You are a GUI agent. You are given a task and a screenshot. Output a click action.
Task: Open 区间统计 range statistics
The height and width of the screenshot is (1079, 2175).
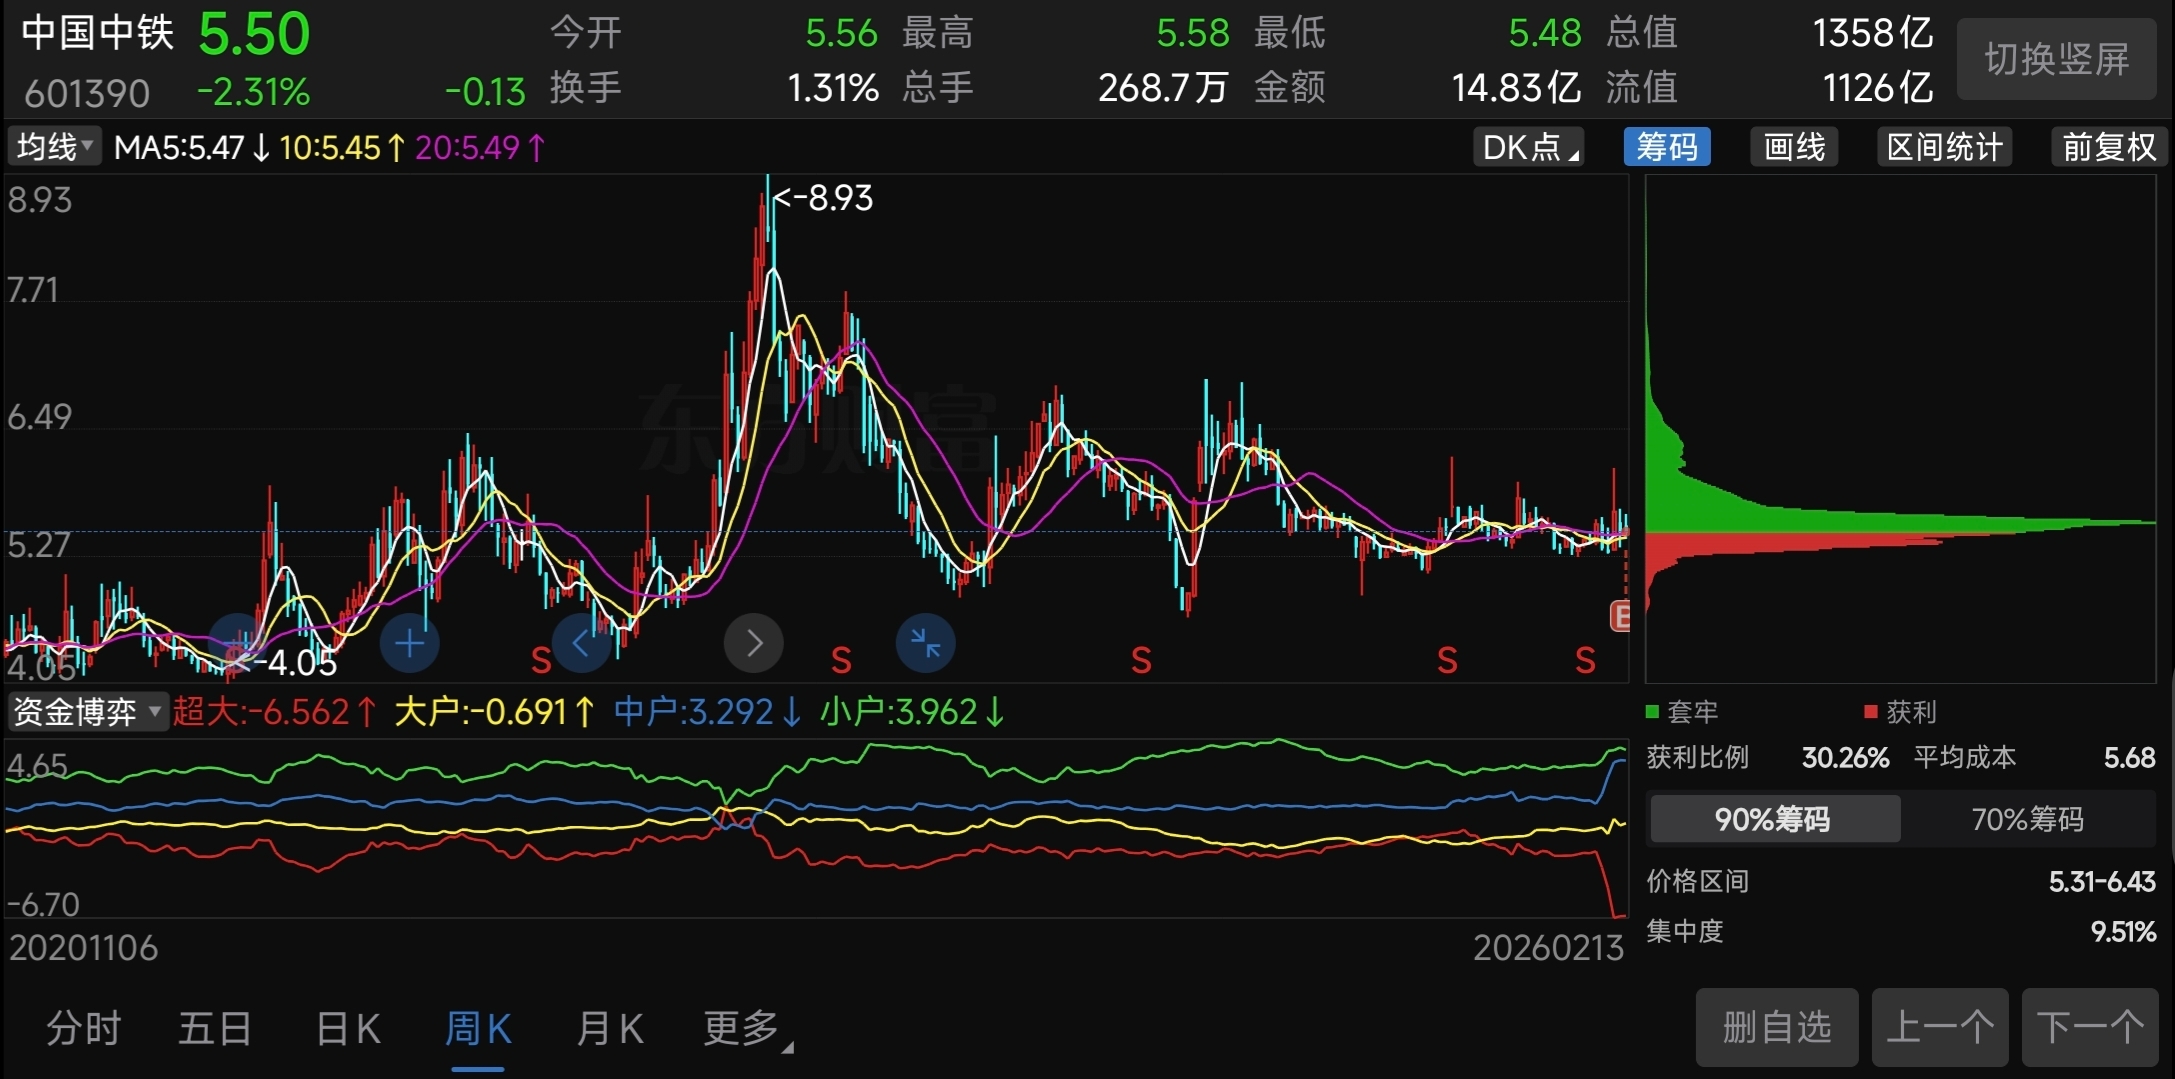[1945, 147]
